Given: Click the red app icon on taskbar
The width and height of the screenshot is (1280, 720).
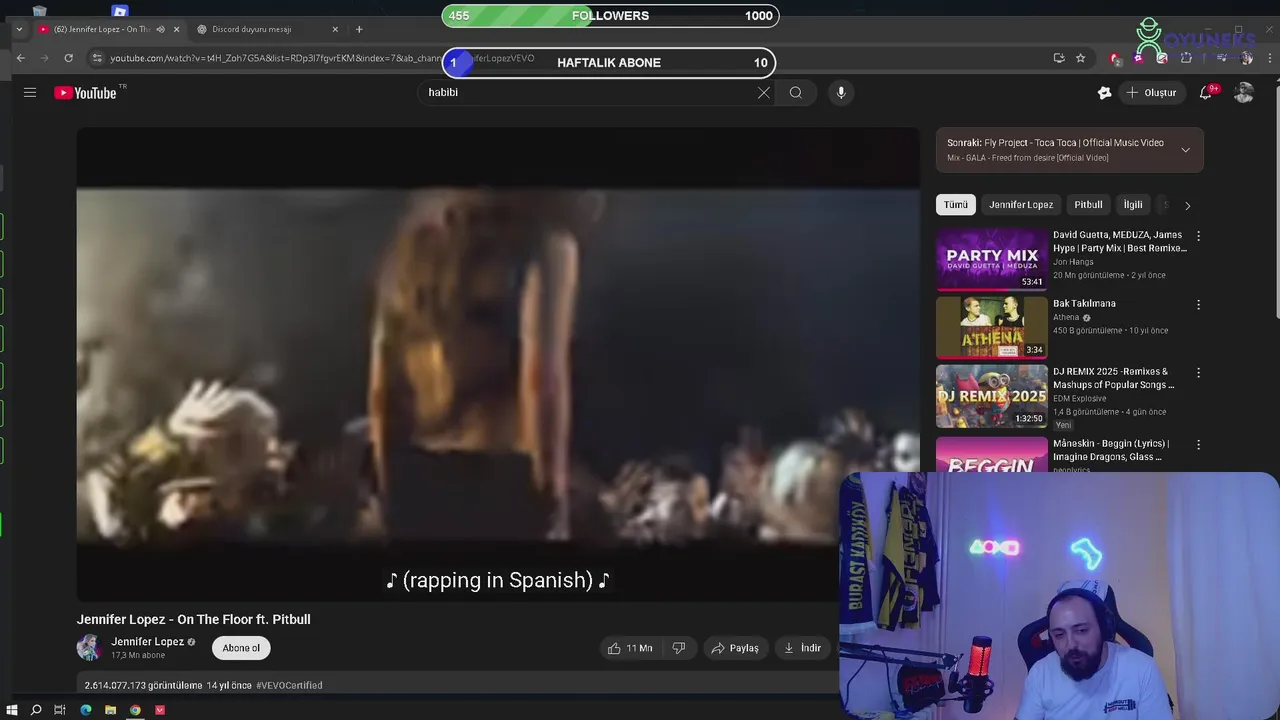Looking at the screenshot, I should coord(160,710).
